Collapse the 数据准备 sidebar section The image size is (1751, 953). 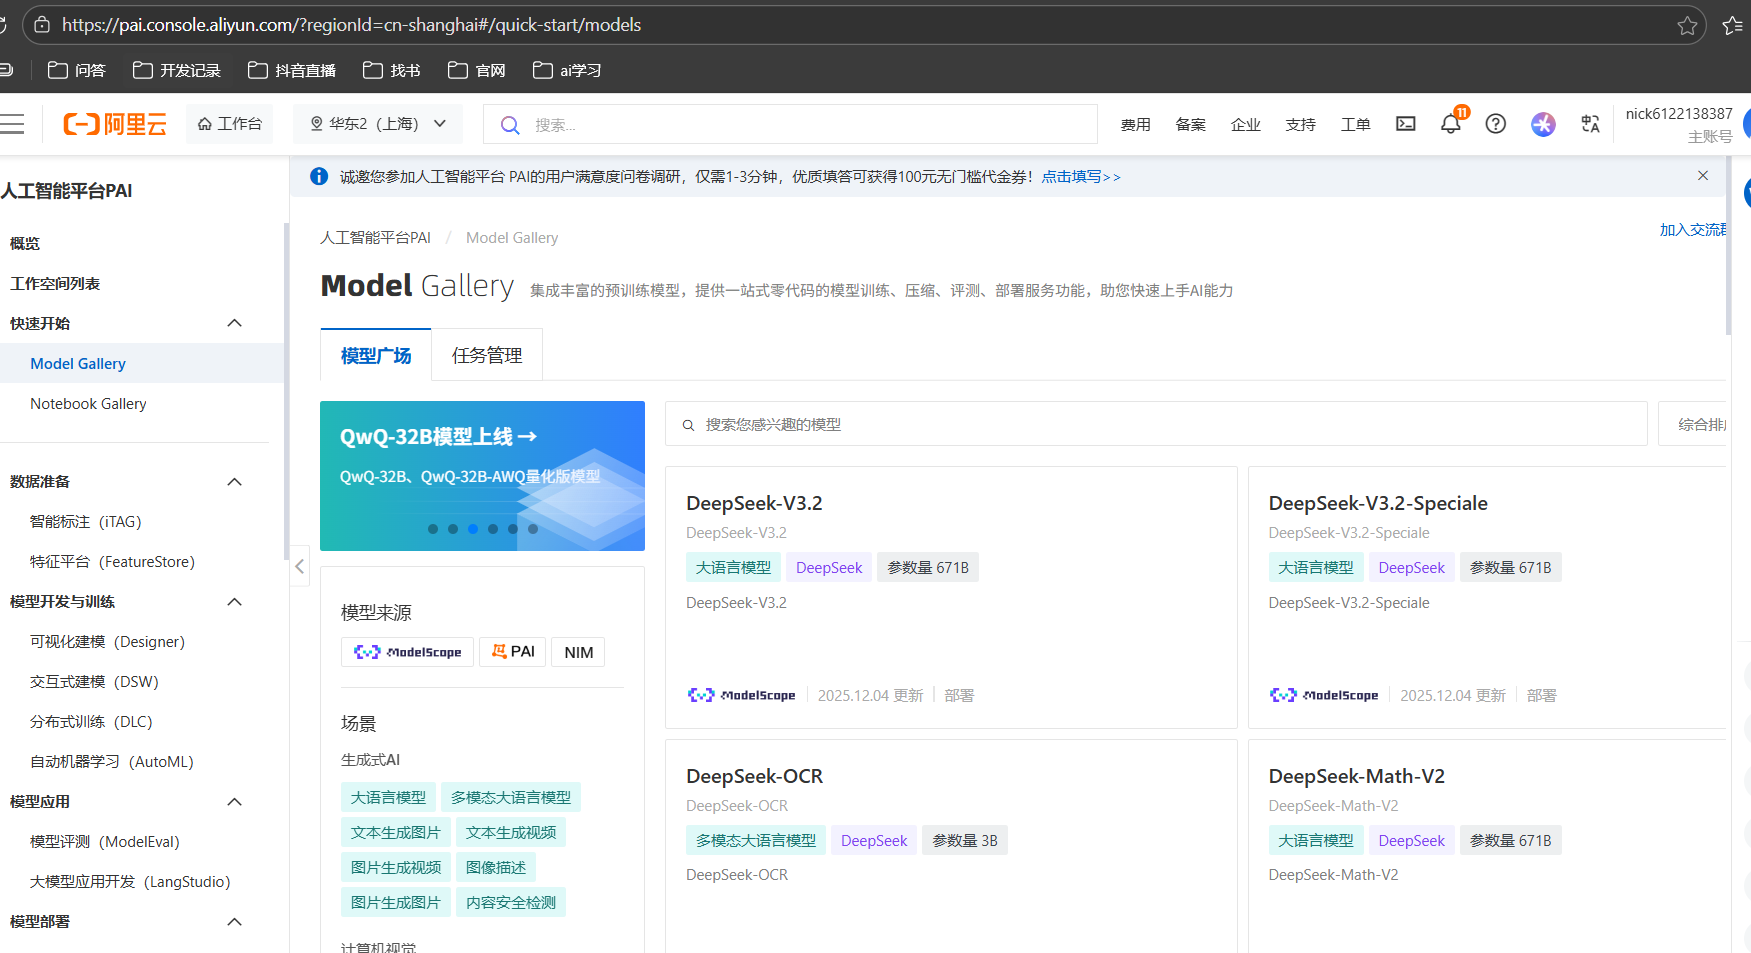pyautogui.click(x=235, y=482)
